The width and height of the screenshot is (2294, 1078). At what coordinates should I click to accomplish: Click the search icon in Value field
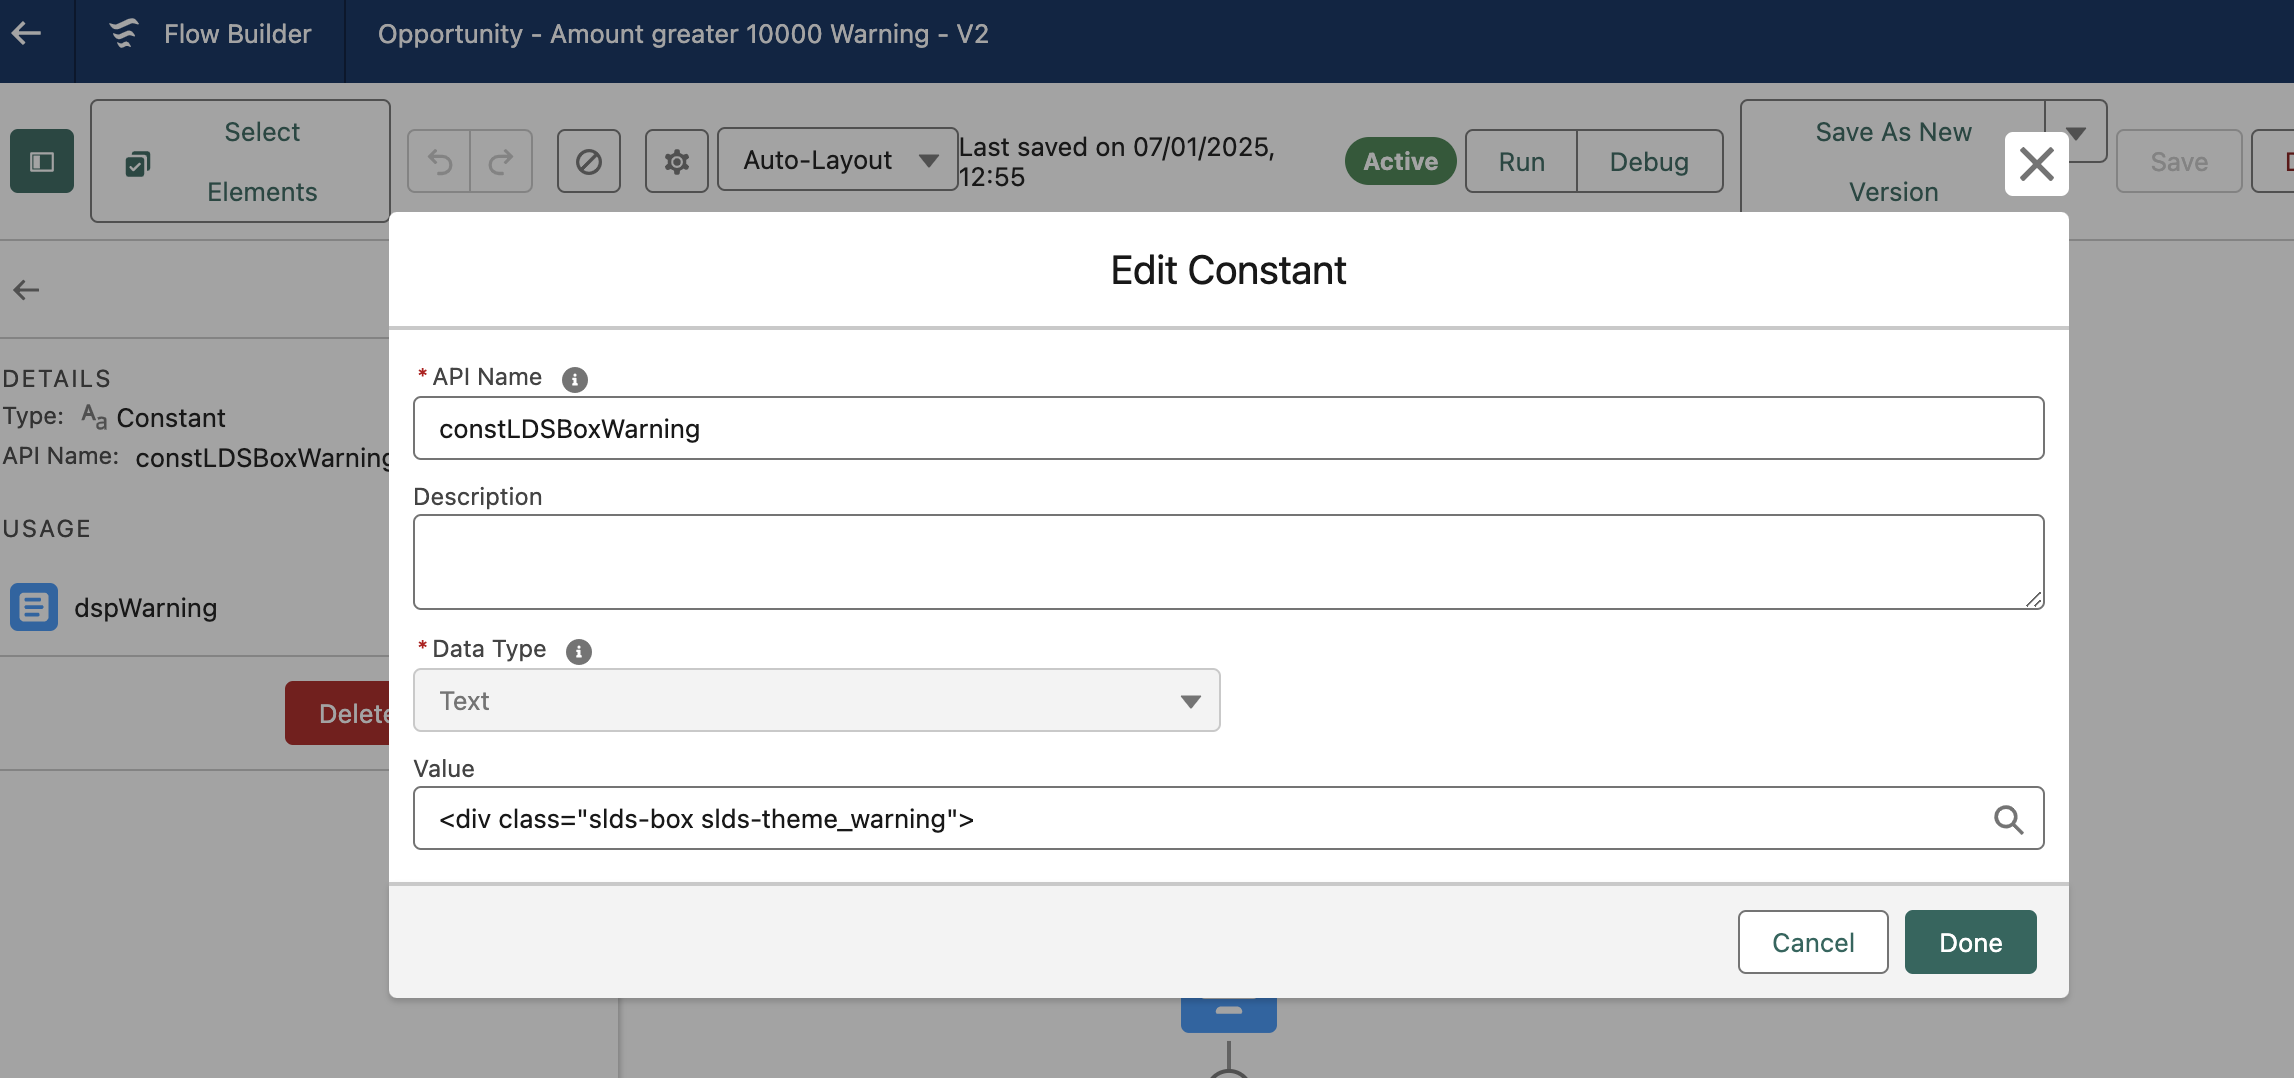(2008, 819)
